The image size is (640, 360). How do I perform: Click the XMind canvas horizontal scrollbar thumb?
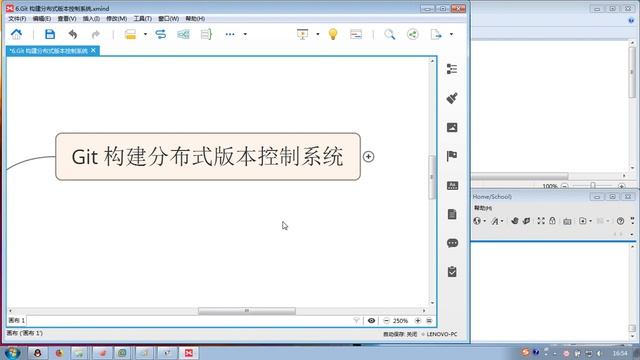(247, 311)
